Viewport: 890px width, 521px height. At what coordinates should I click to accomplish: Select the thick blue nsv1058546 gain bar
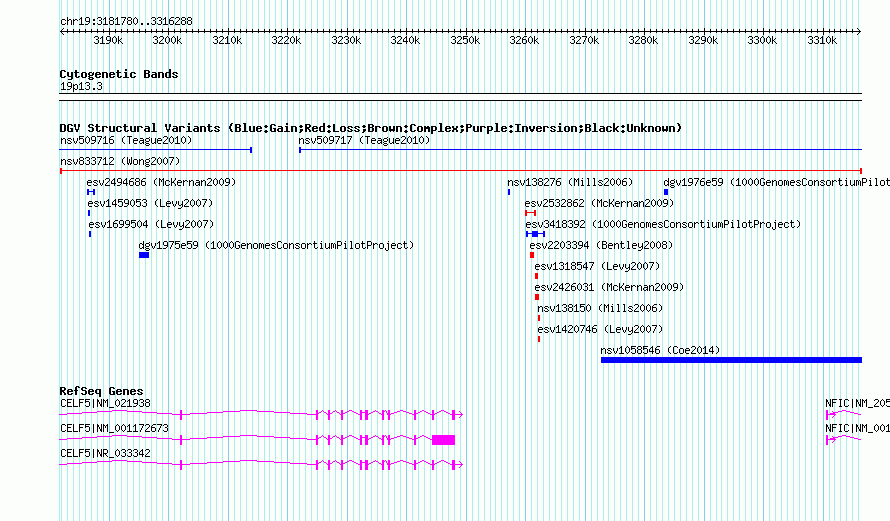(732, 360)
